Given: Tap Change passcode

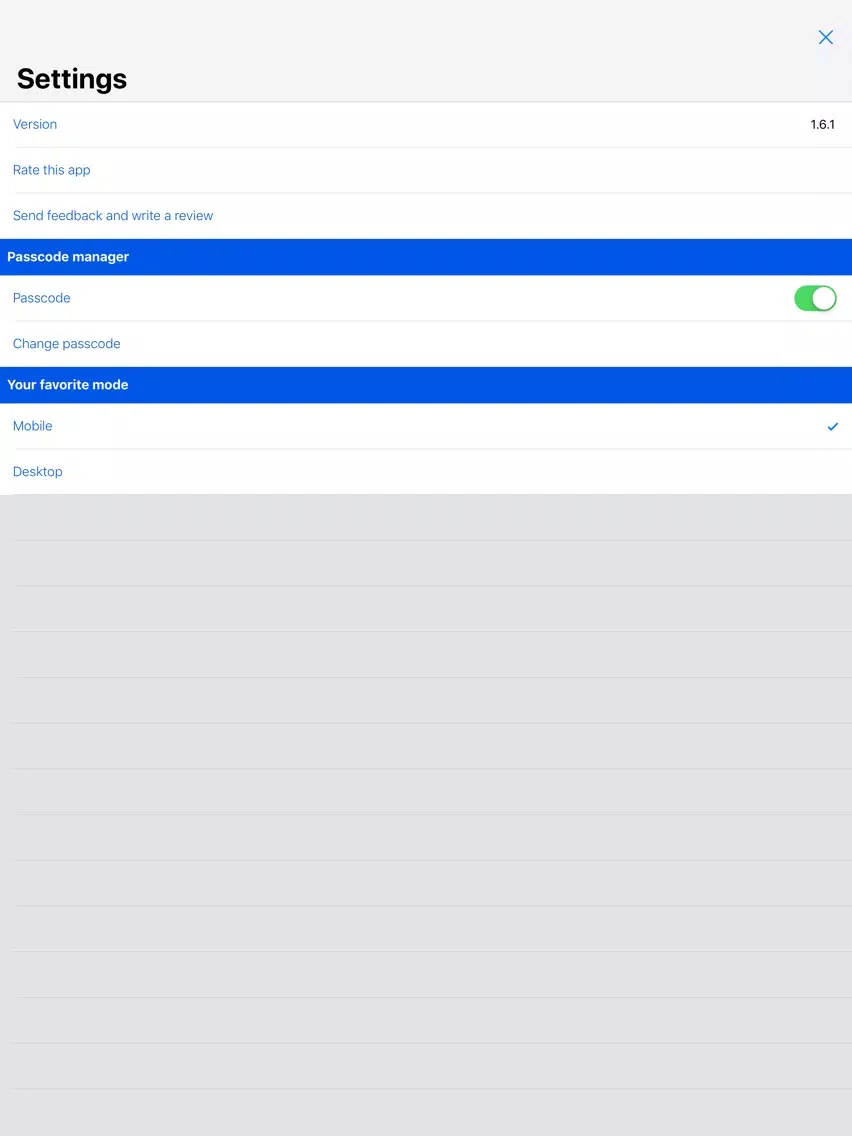Looking at the screenshot, I should 426,344.
